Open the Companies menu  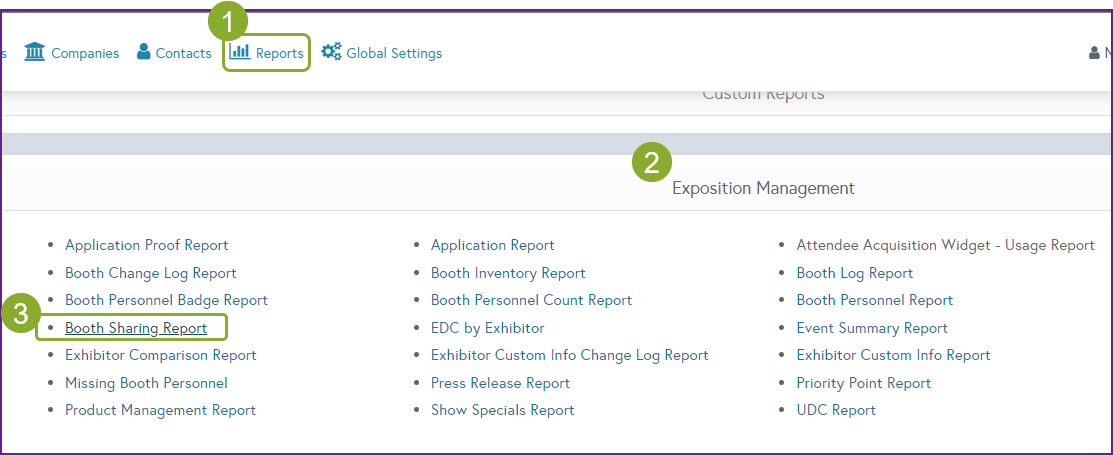tap(84, 53)
